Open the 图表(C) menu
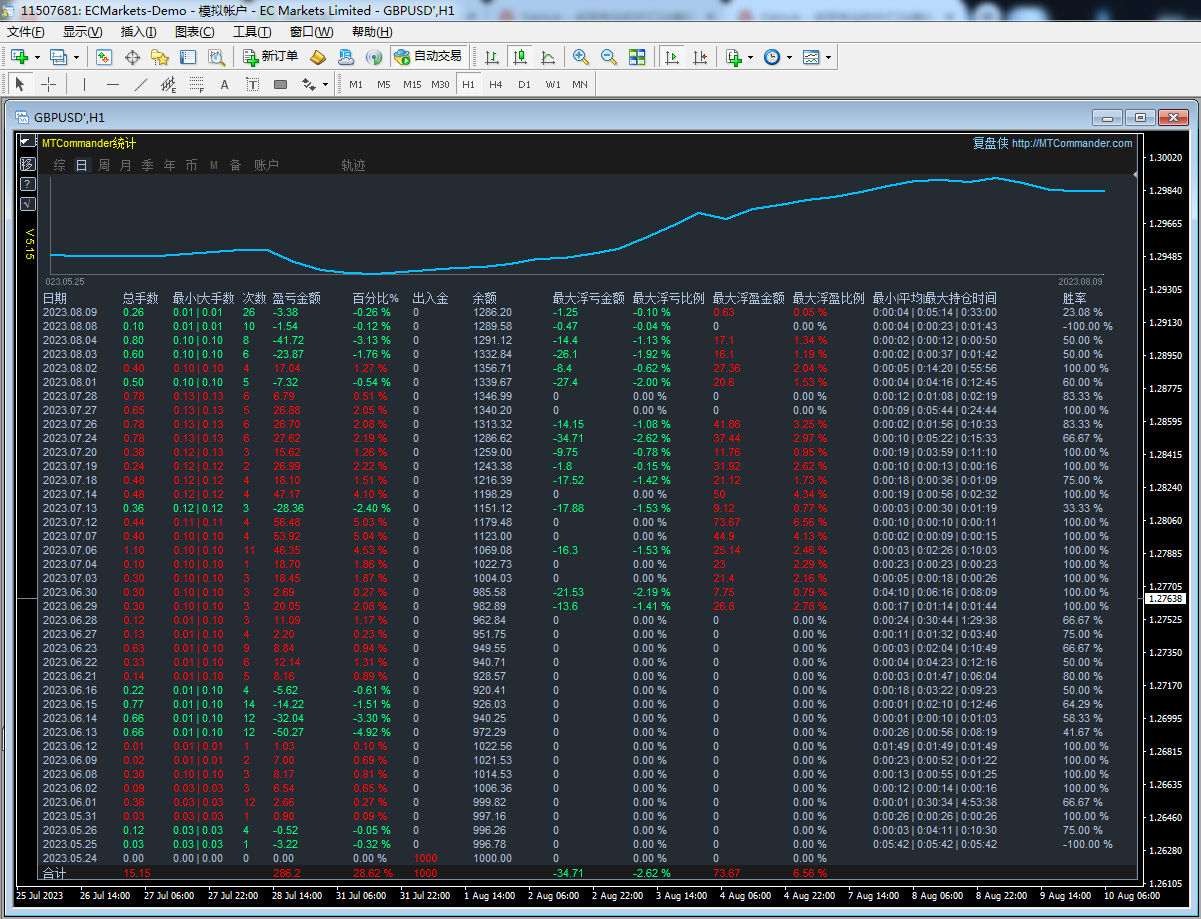The width and height of the screenshot is (1201, 919). point(194,32)
